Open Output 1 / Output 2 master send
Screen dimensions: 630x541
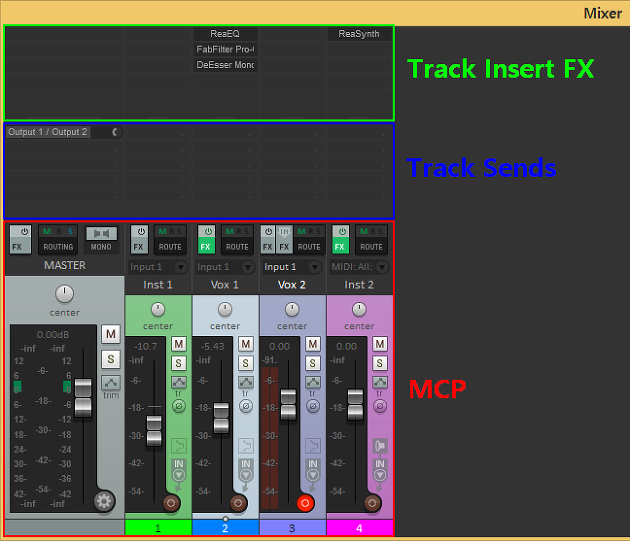point(48,132)
